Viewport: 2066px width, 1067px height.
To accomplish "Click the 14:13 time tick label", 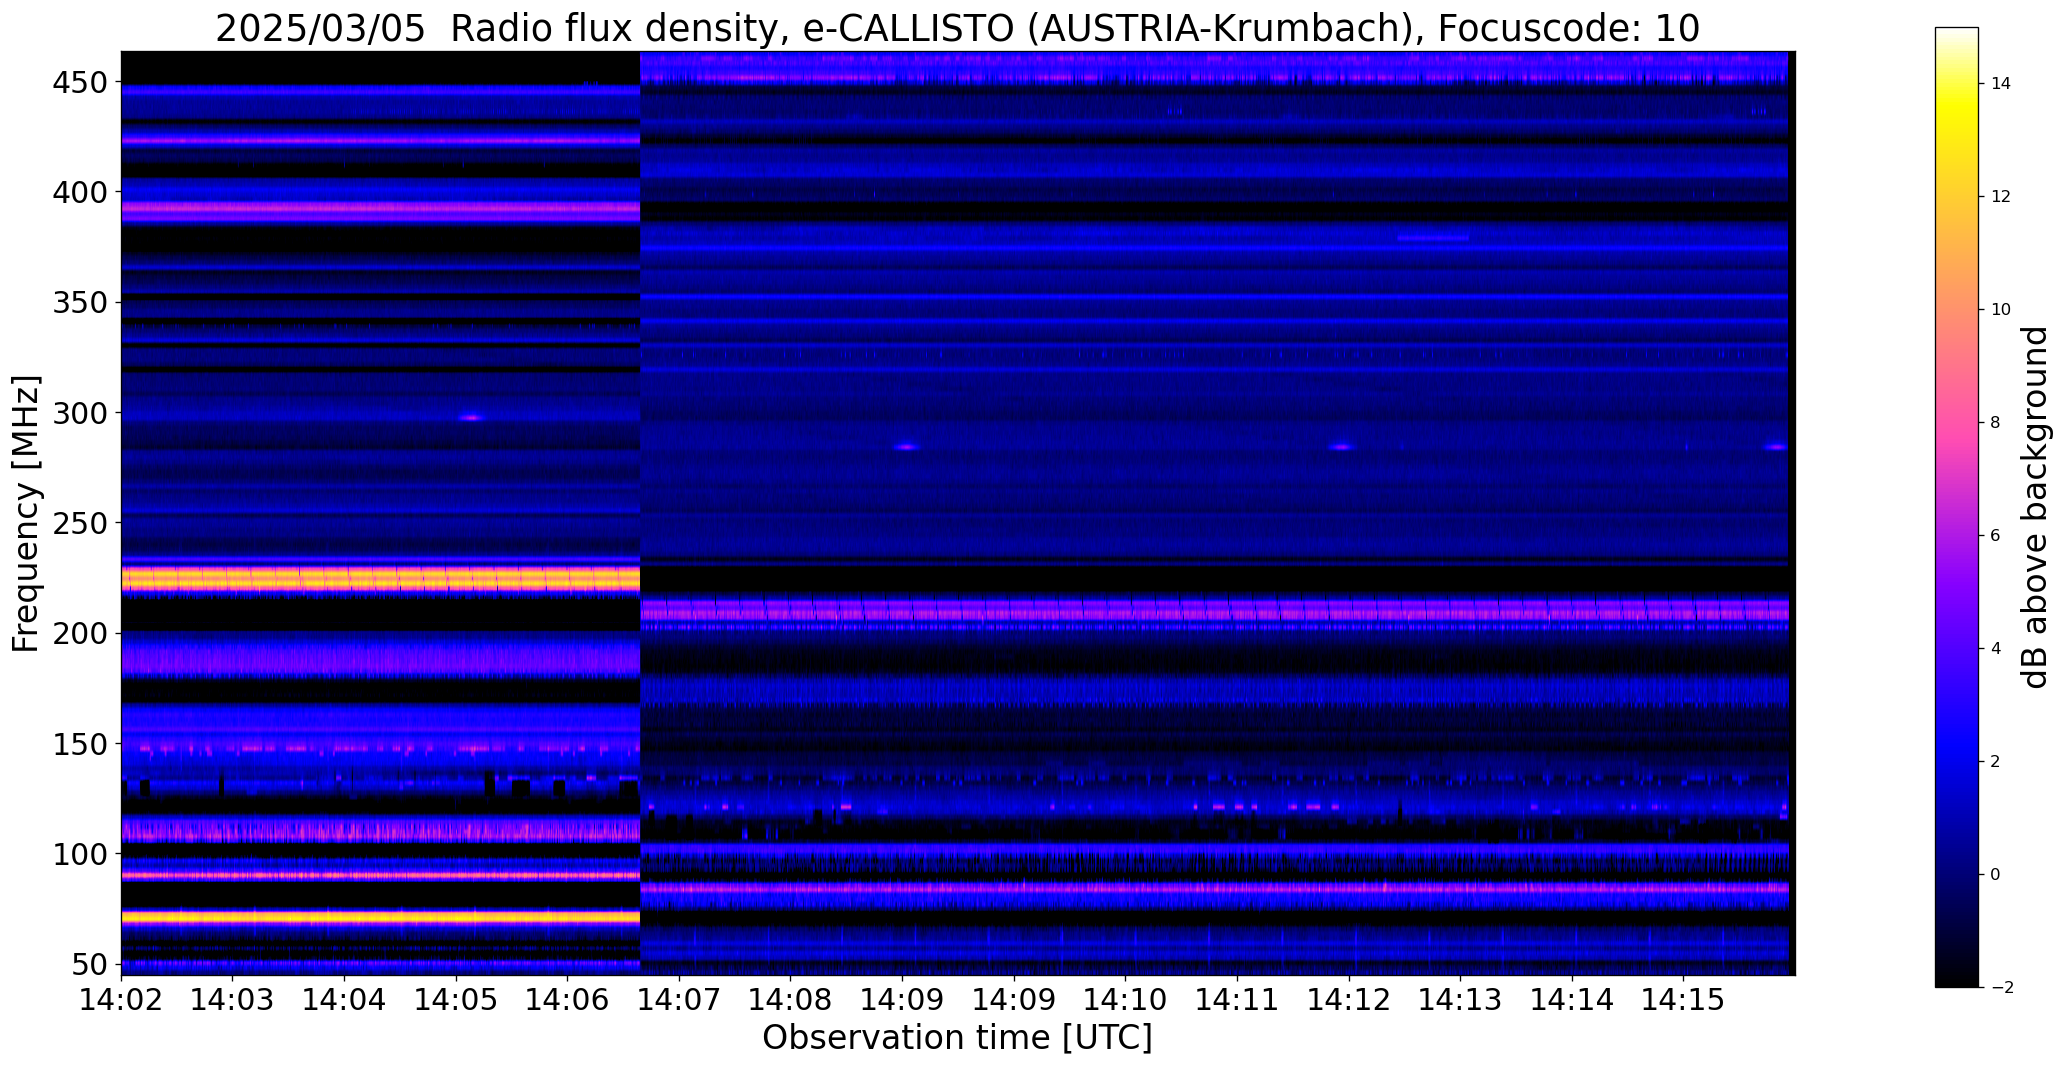I will click(x=1460, y=999).
